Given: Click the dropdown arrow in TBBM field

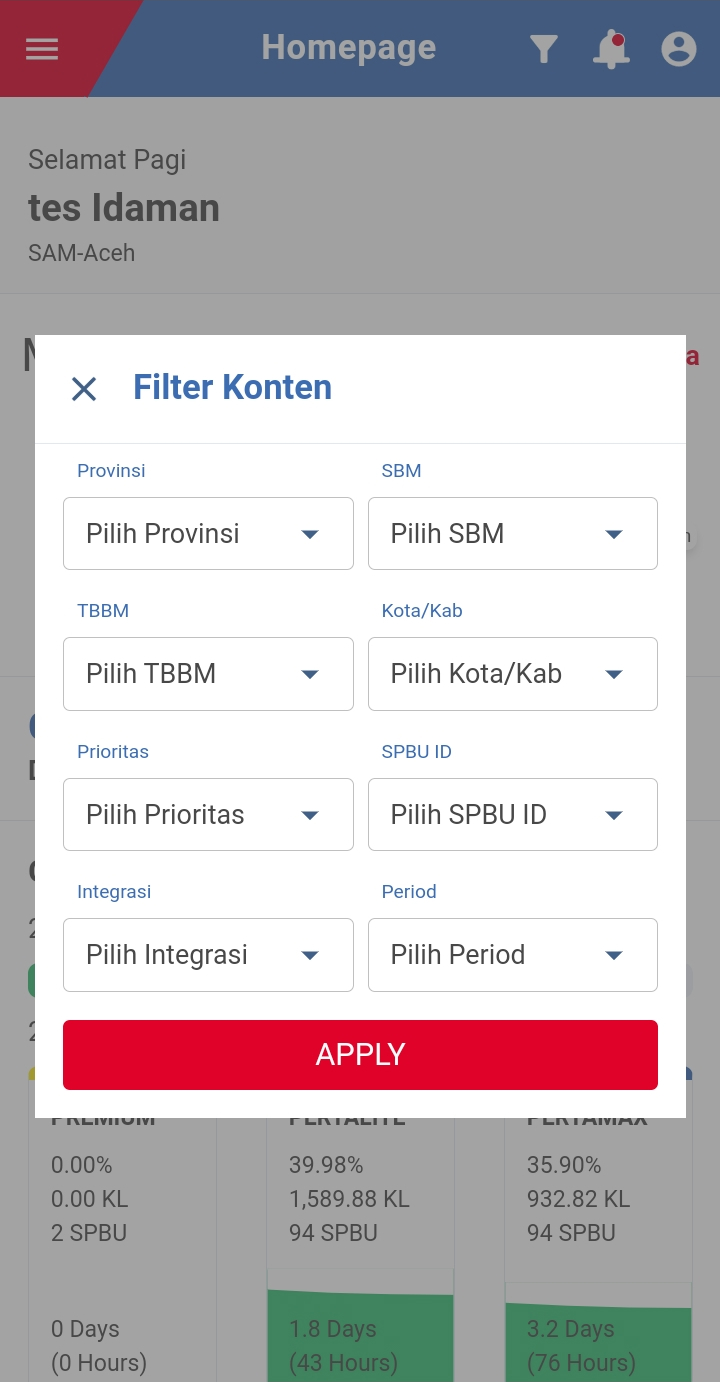Looking at the screenshot, I should click(310, 675).
